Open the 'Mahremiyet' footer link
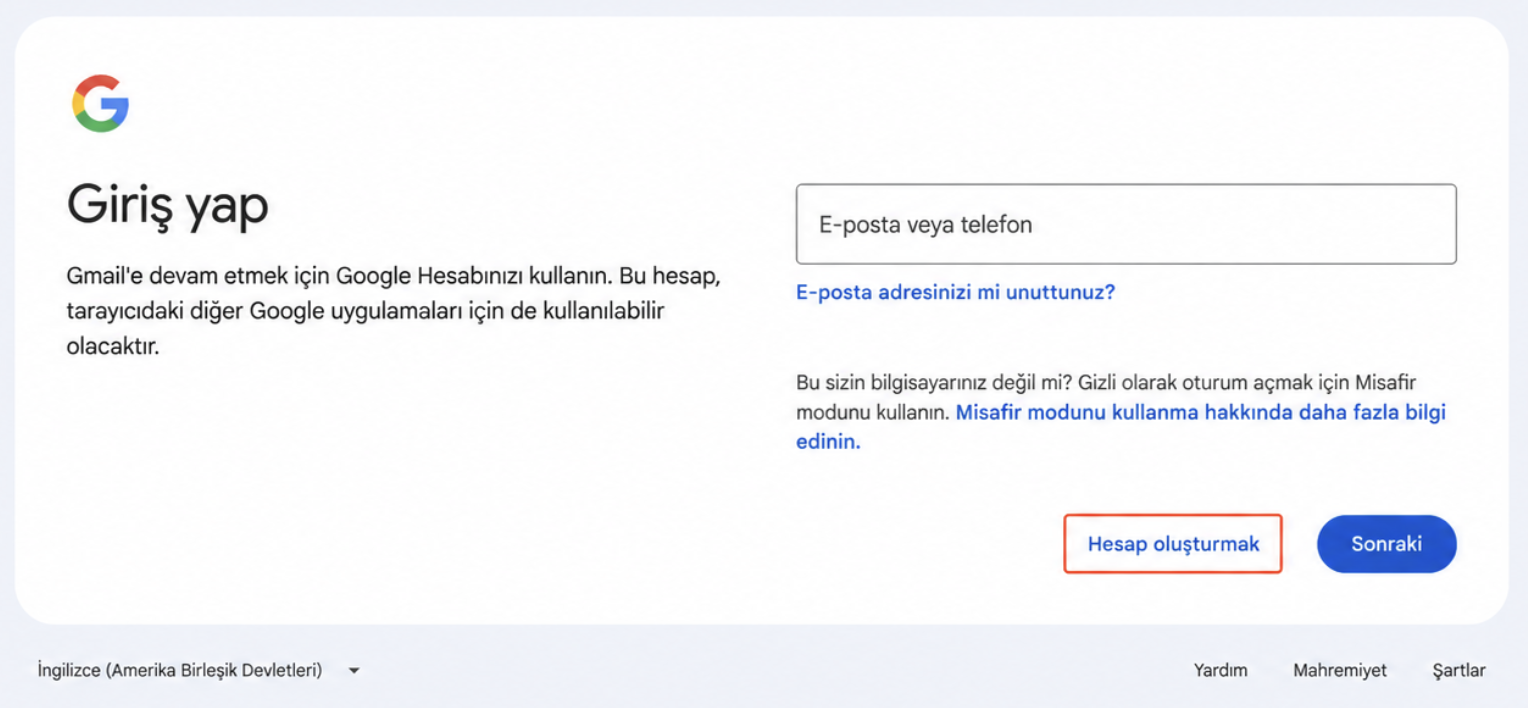Screen dimensions: 1528x708 pos(1340,670)
